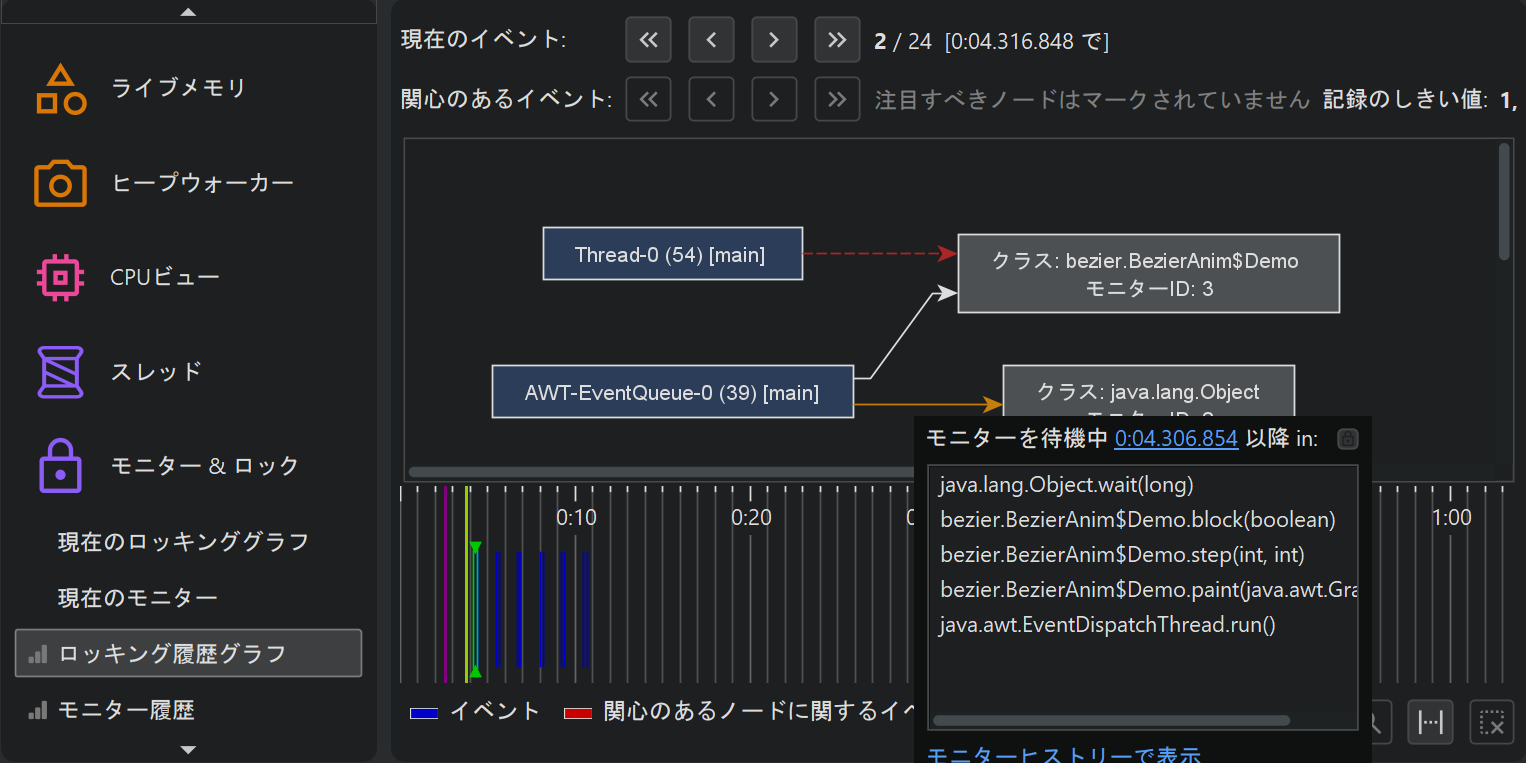The image size is (1526, 763).
Task: Click the モニター & ロック padlock icon
Action: [60, 466]
